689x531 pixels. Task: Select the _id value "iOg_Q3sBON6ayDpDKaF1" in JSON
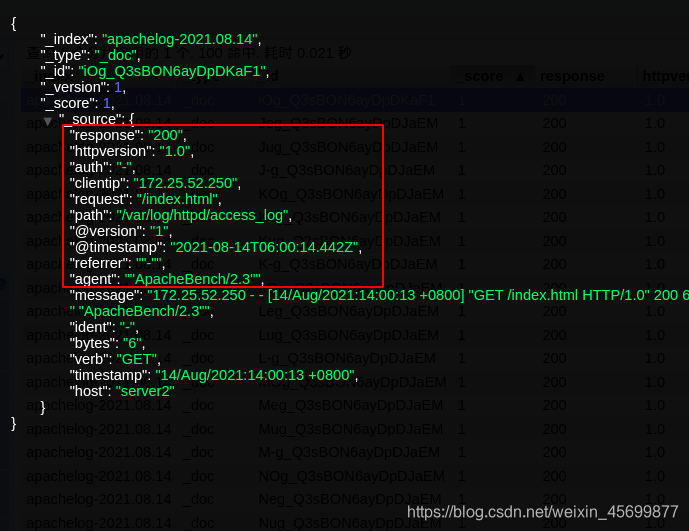pos(172,71)
